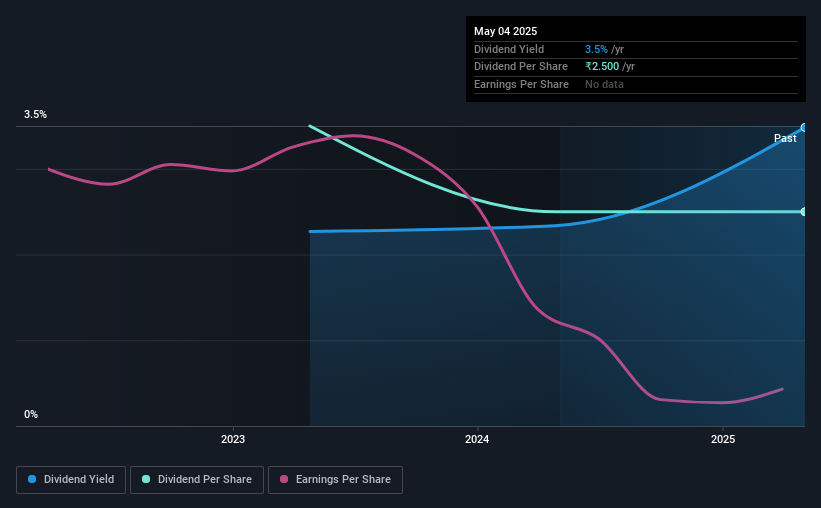Click the 0% y-axis label

[x=31, y=414]
